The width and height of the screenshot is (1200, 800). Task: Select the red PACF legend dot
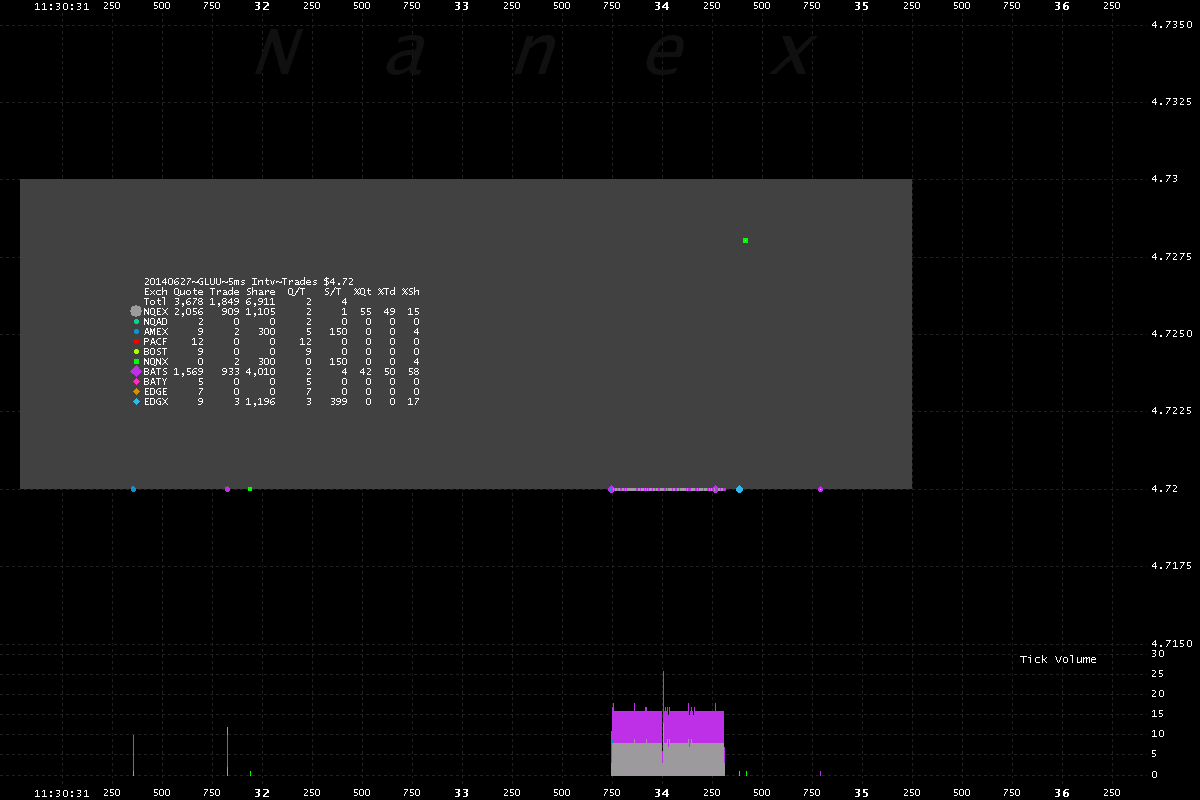click(x=136, y=342)
